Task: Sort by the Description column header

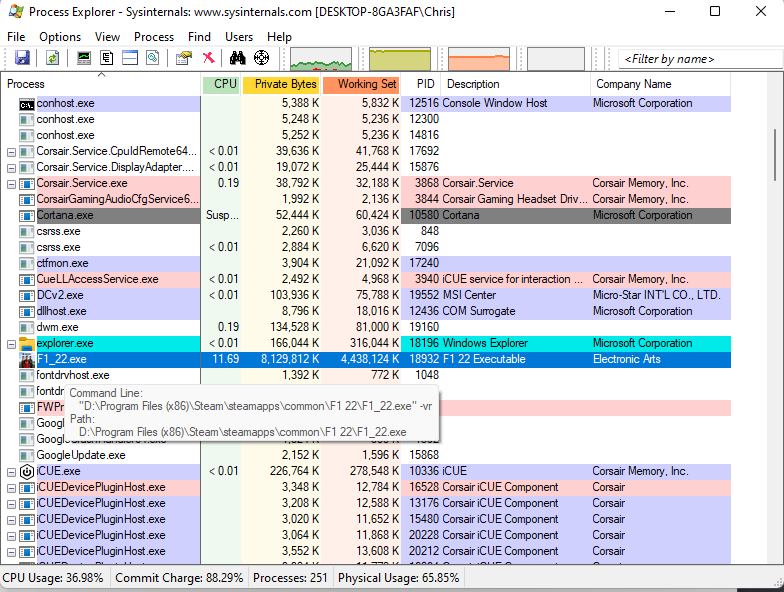Action: click(516, 84)
